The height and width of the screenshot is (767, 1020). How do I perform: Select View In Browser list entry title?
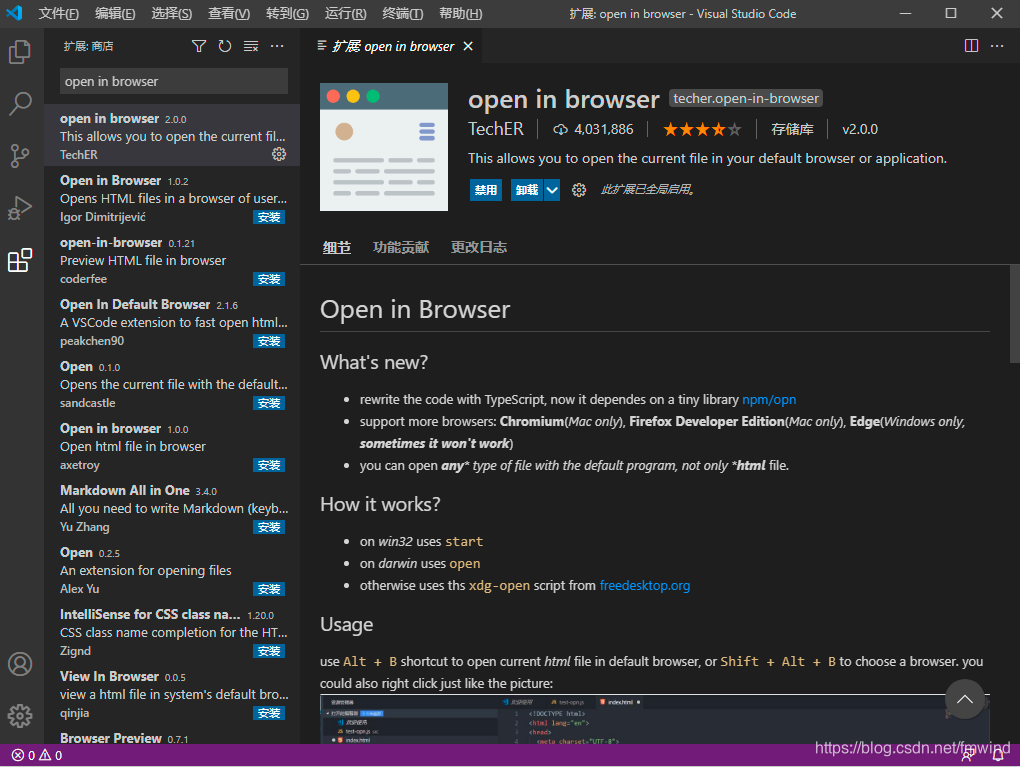tap(109, 677)
